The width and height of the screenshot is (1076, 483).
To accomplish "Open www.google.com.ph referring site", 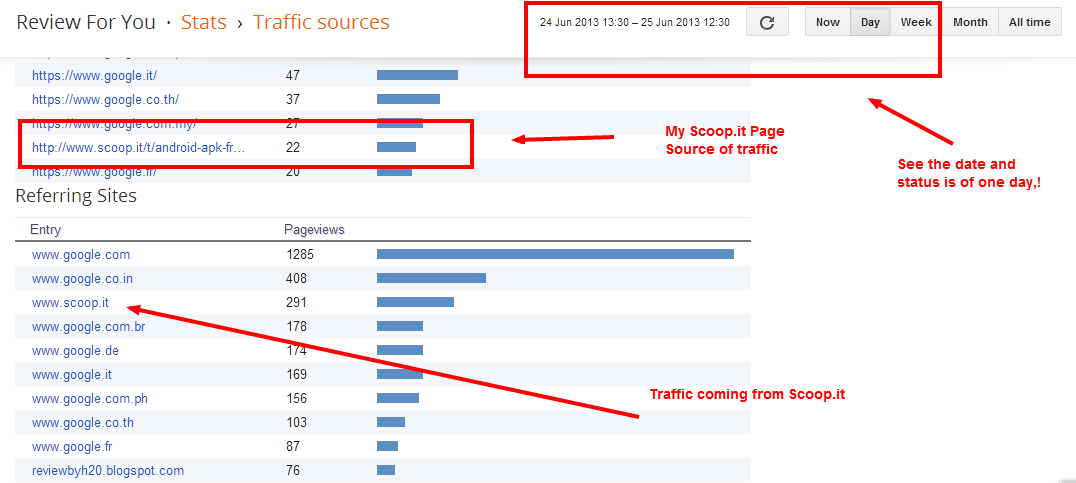I will (x=88, y=399).
